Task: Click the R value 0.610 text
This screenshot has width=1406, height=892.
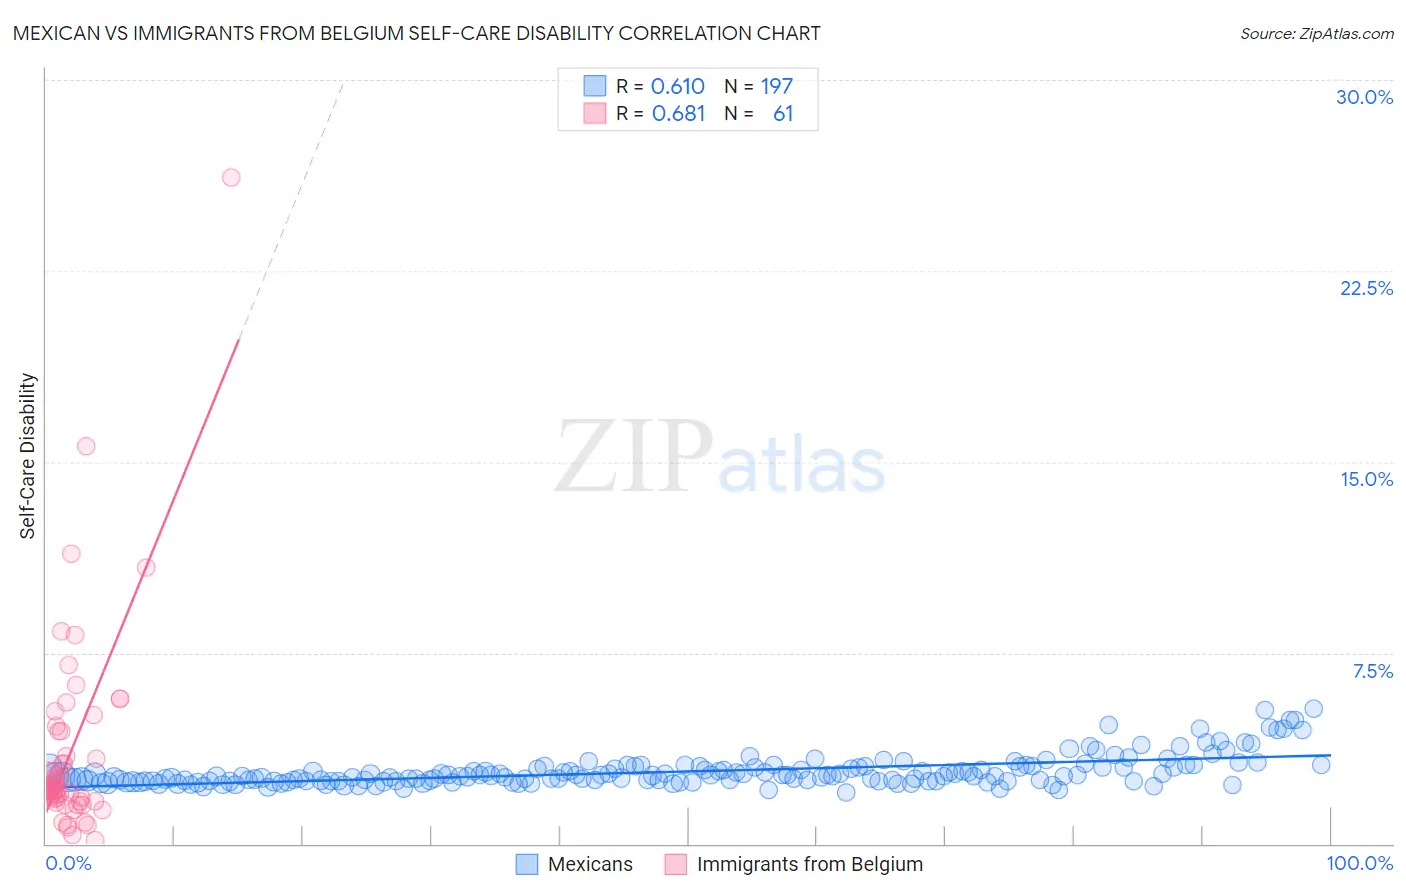Action: tap(678, 86)
